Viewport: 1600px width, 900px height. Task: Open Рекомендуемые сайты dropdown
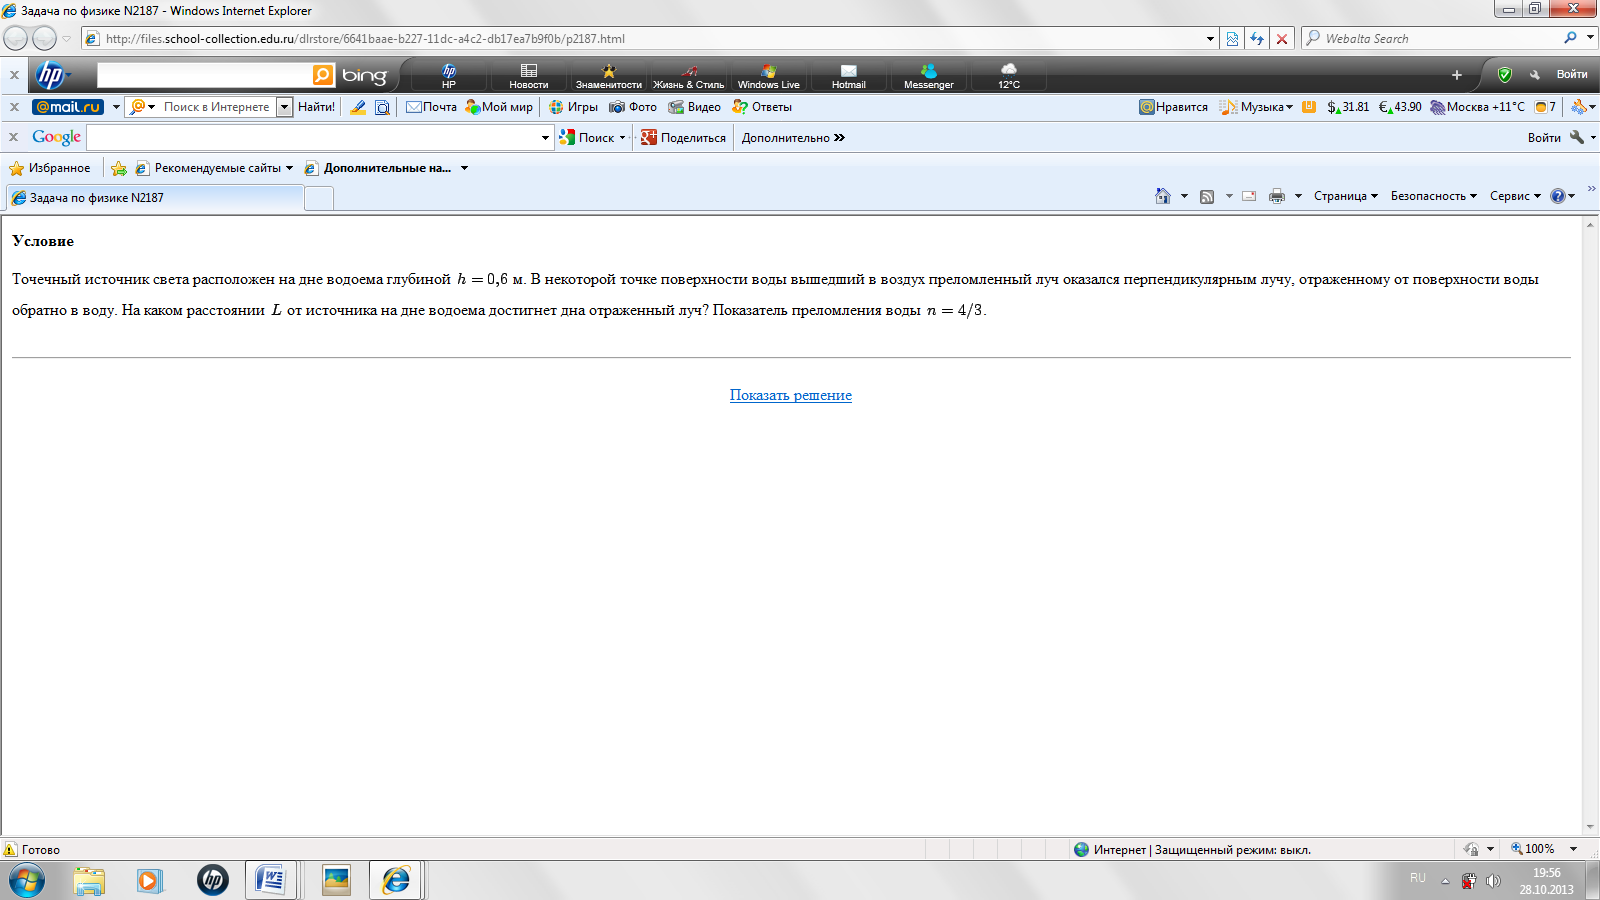pyautogui.click(x=214, y=168)
